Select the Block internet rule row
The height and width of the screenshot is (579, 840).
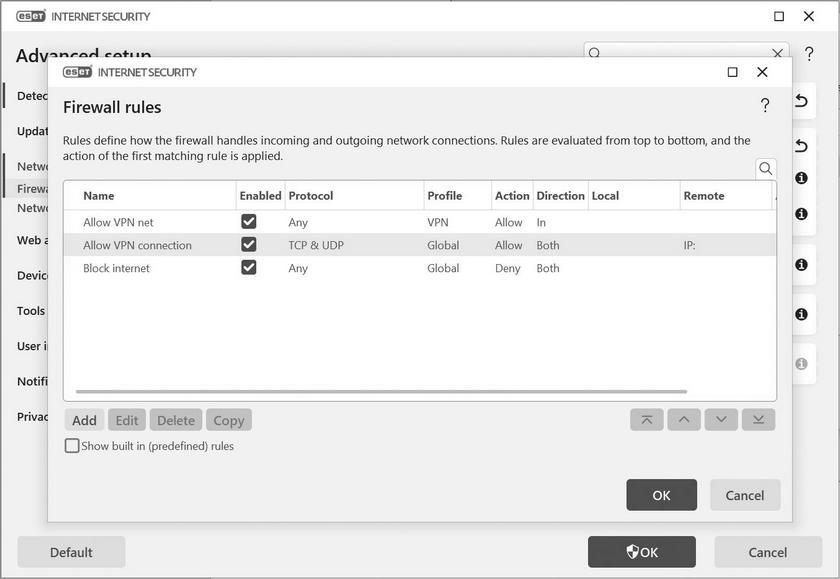click(117, 268)
